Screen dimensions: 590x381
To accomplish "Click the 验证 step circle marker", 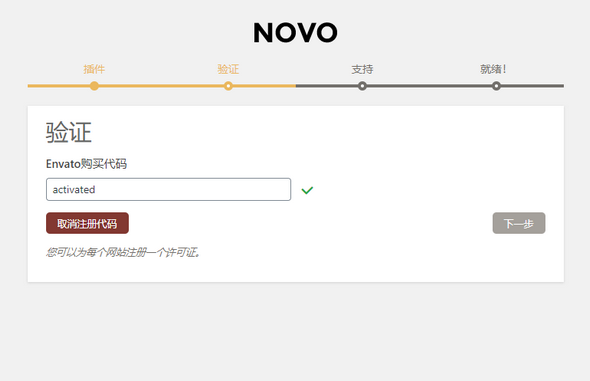I will 228,86.
